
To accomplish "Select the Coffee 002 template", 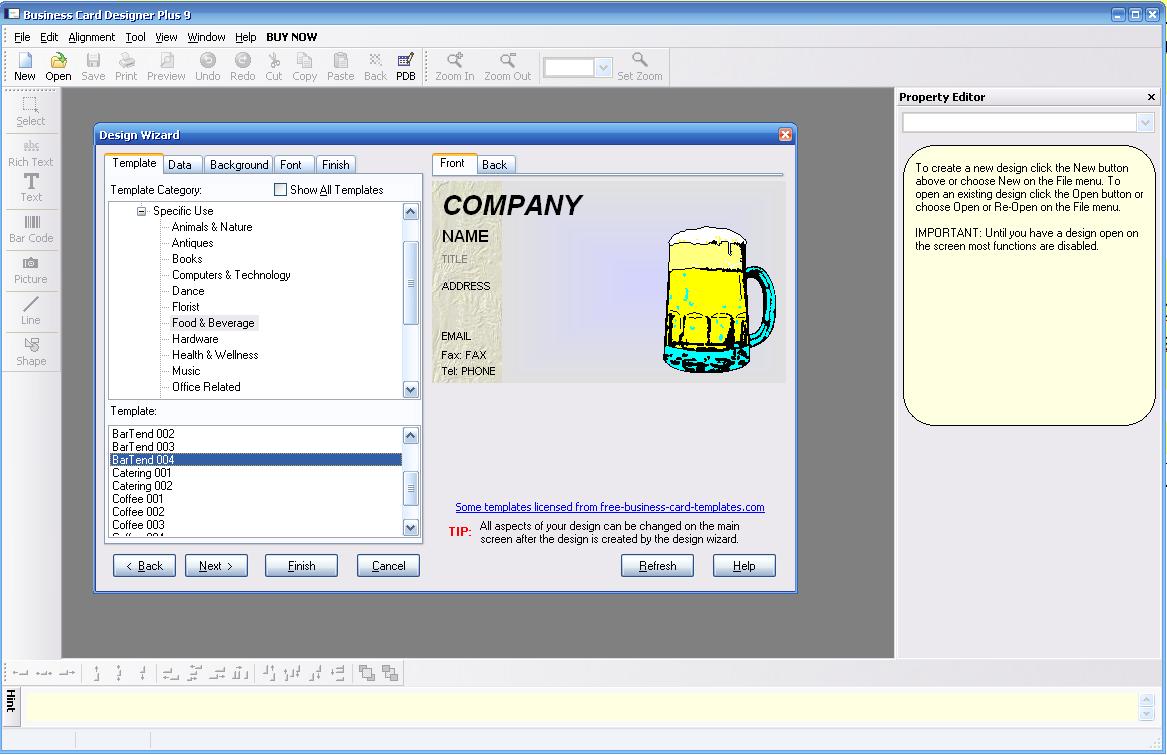I will 138,512.
